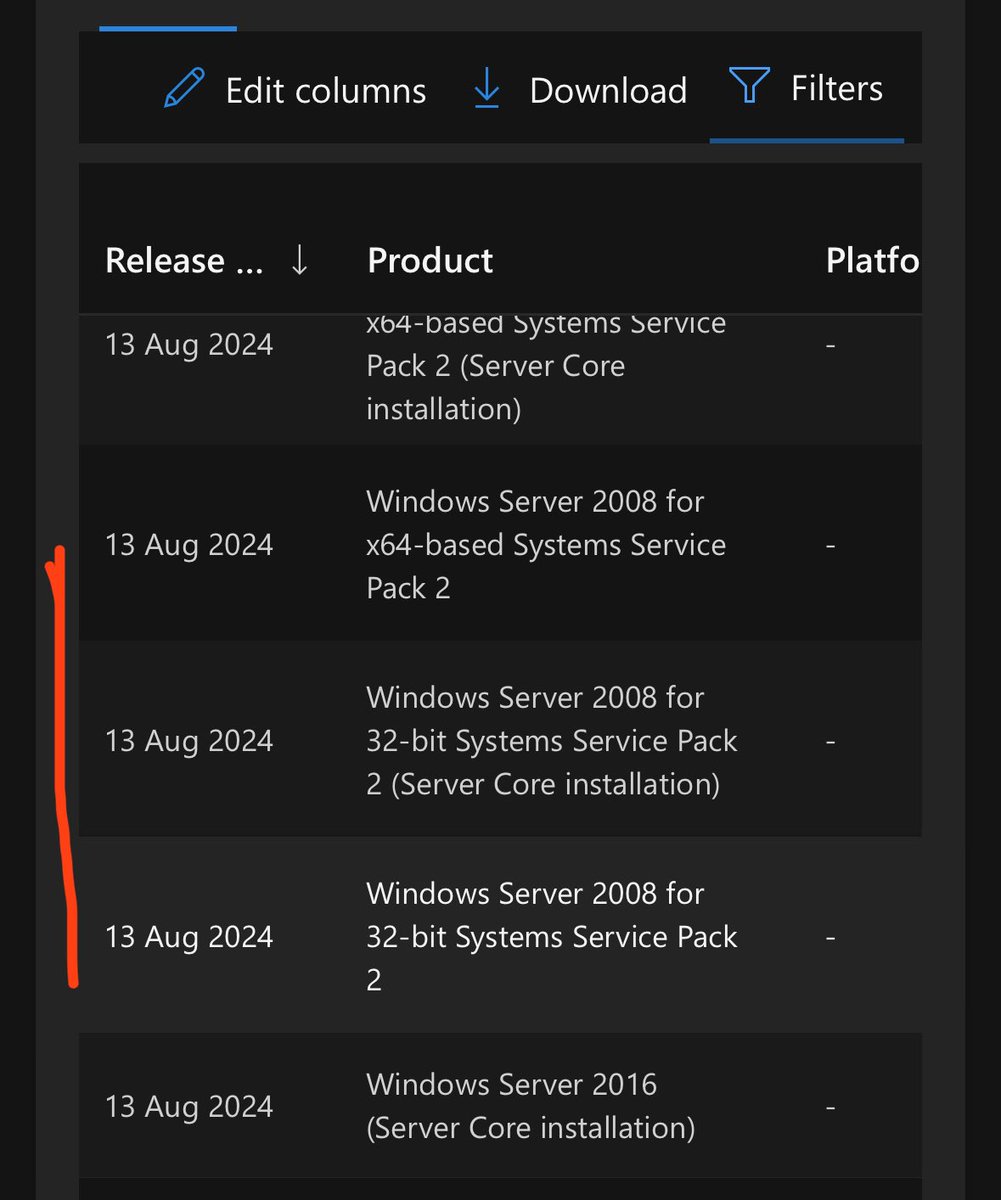
Task: Open sort options on the Product column header
Action: pyautogui.click(x=430, y=260)
